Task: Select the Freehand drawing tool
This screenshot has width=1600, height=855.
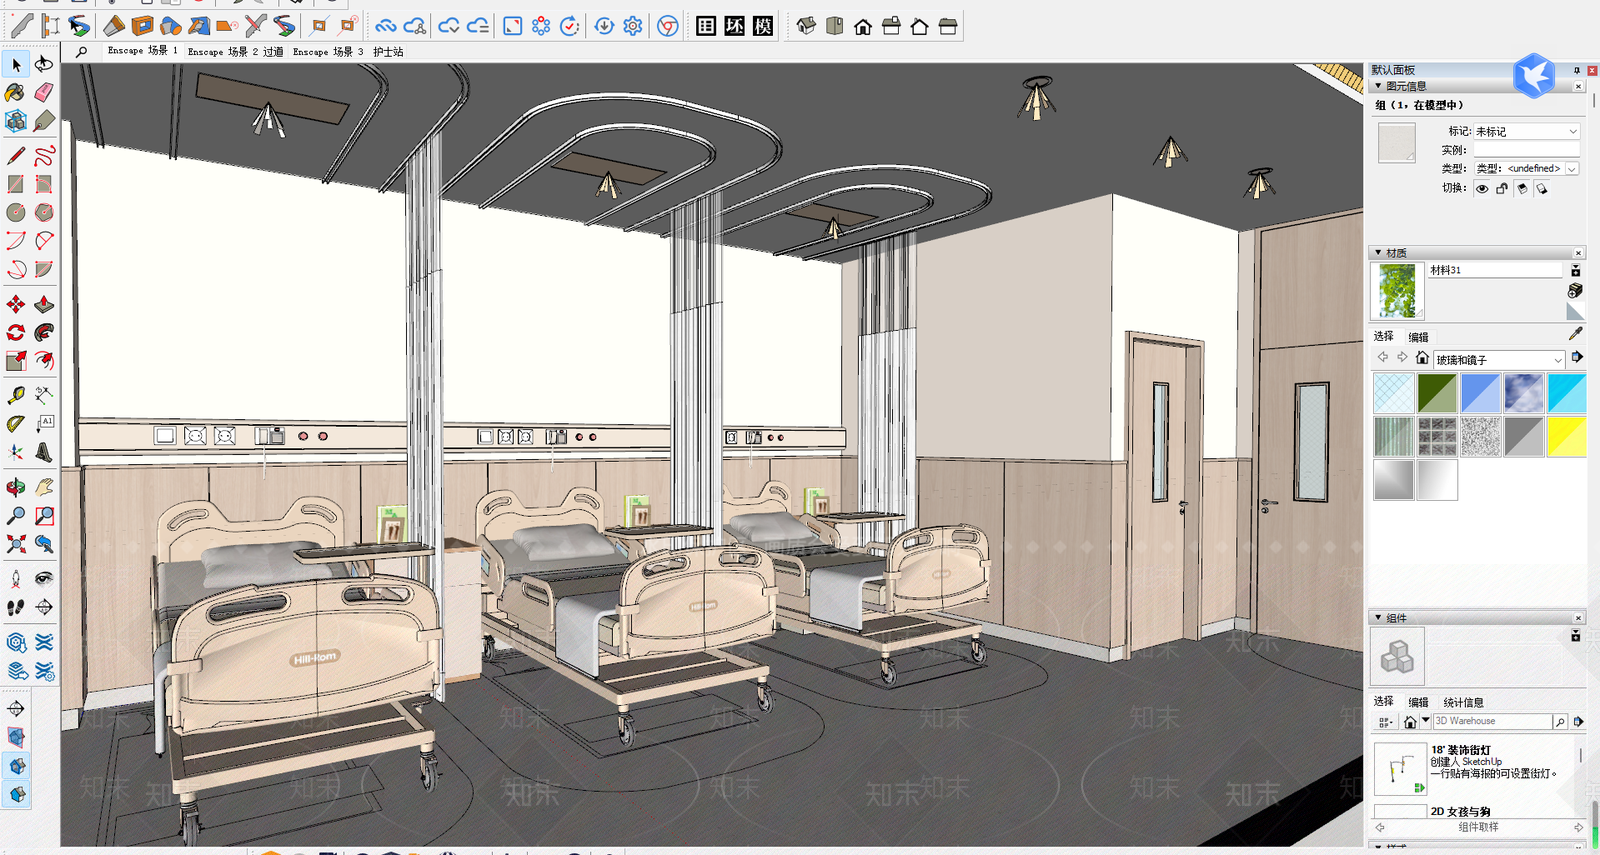Action: pyautogui.click(x=44, y=156)
